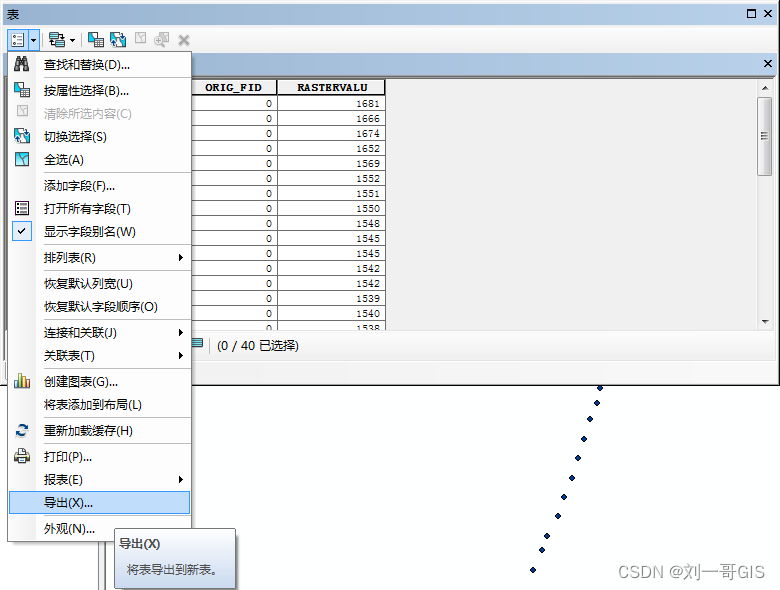This screenshot has height=590, width=780.
Task: Click scrollbar down arrow in table
Action: pos(765,322)
